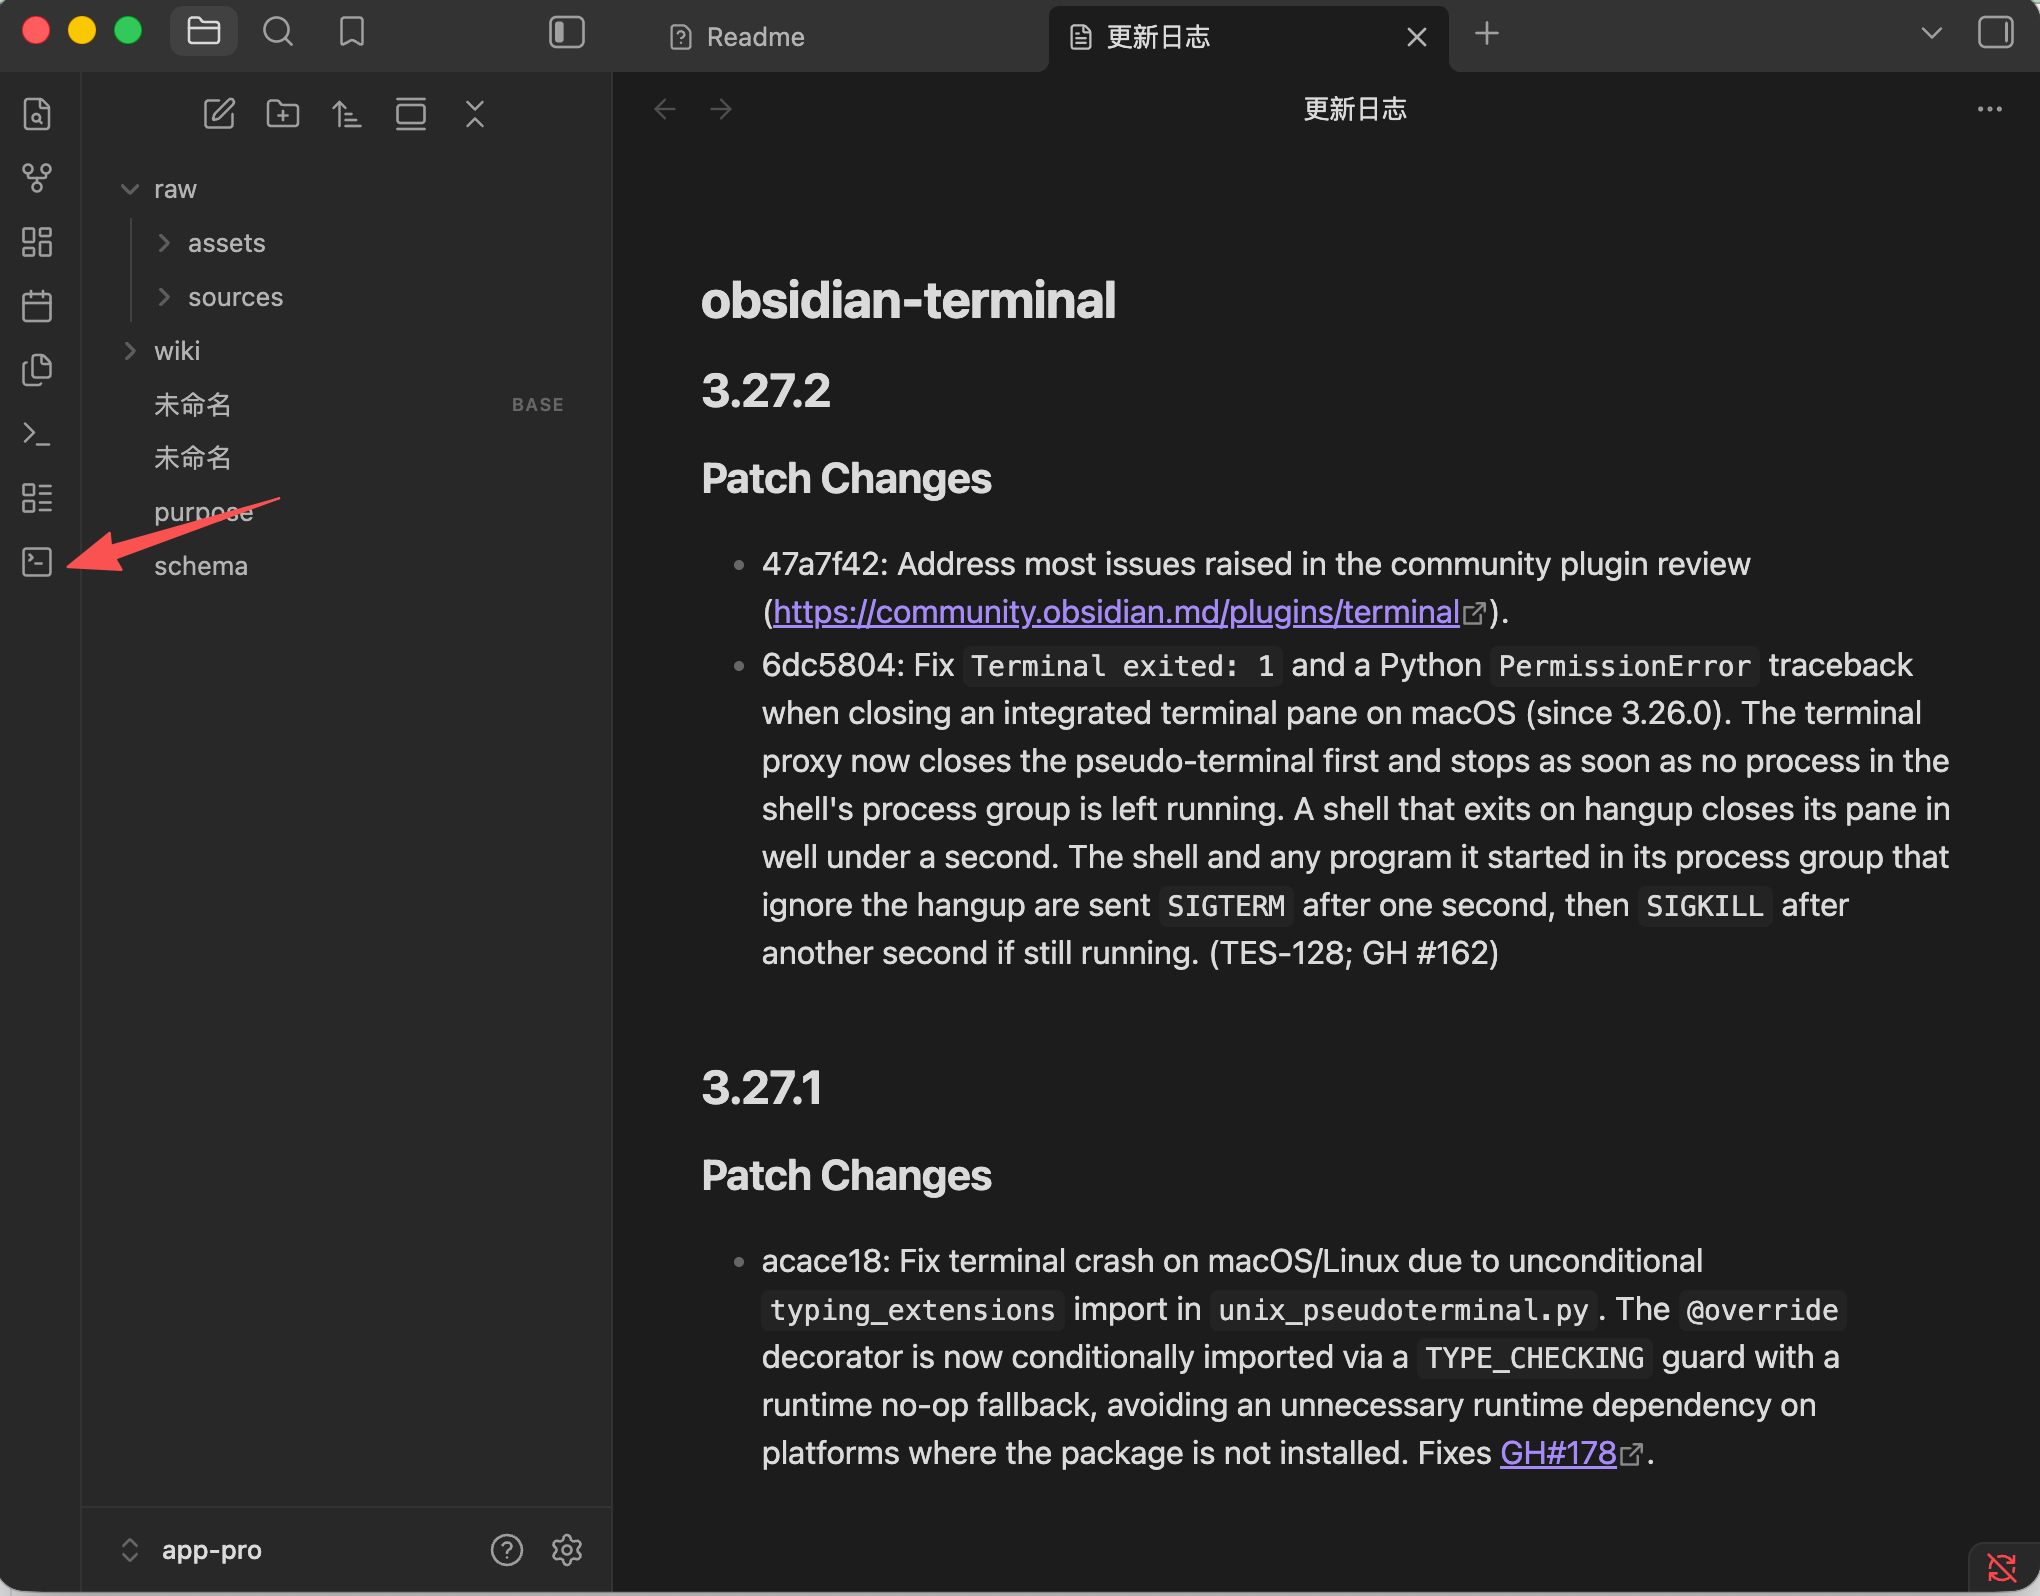Toggle the right sidebar panel icon
The image size is (2040, 1596).
[x=1996, y=32]
